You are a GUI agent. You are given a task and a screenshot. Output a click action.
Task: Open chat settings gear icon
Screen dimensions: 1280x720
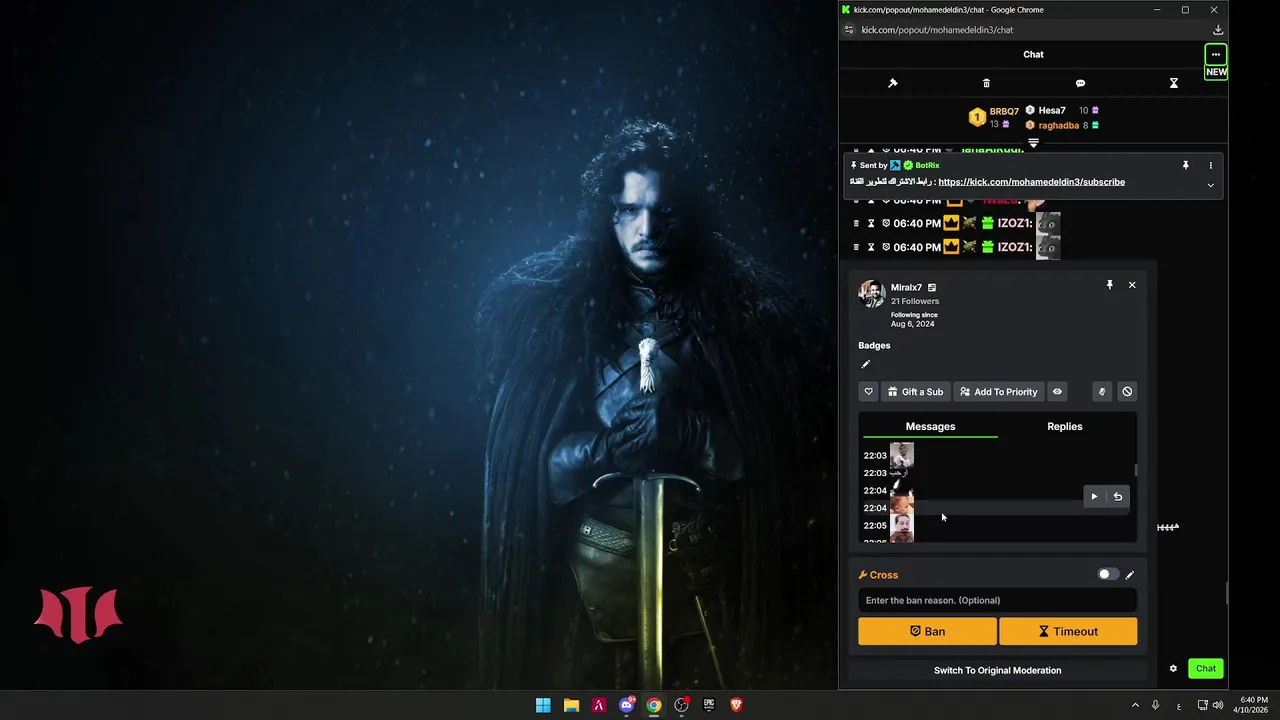click(1173, 669)
